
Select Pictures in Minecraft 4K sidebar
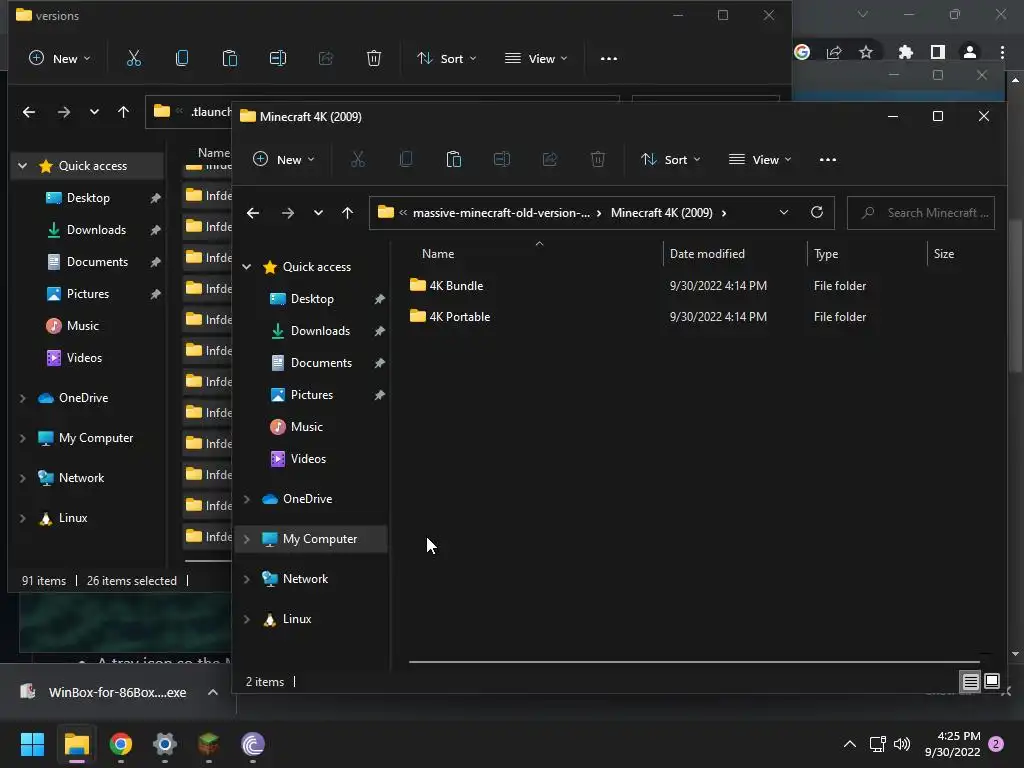click(x=311, y=395)
